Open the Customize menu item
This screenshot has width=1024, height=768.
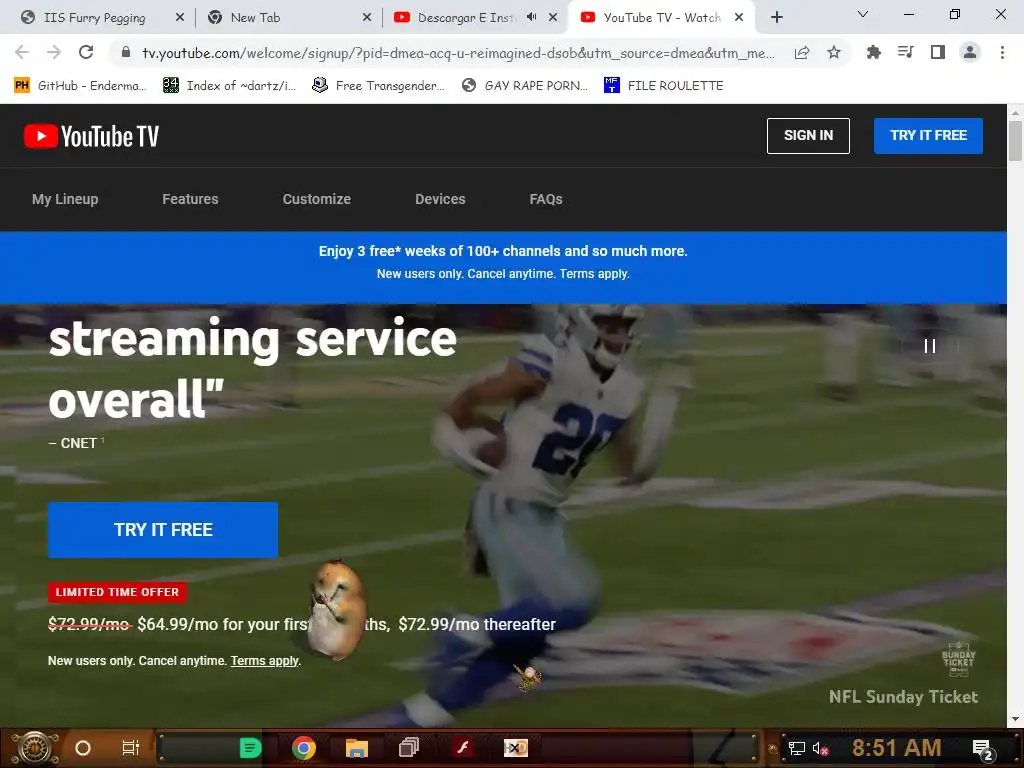(x=317, y=199)
